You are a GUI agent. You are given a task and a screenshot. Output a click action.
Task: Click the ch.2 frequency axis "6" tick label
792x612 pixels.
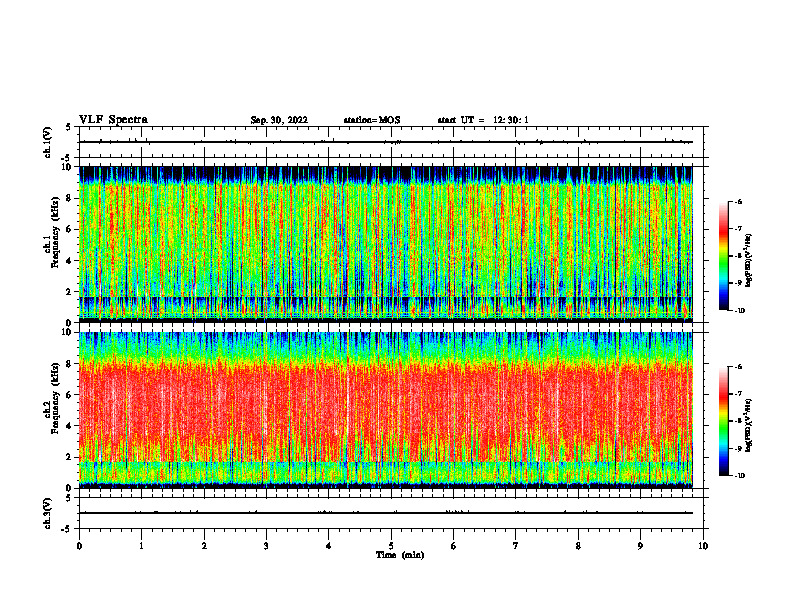pyautogui.click(x=69, y=395)
